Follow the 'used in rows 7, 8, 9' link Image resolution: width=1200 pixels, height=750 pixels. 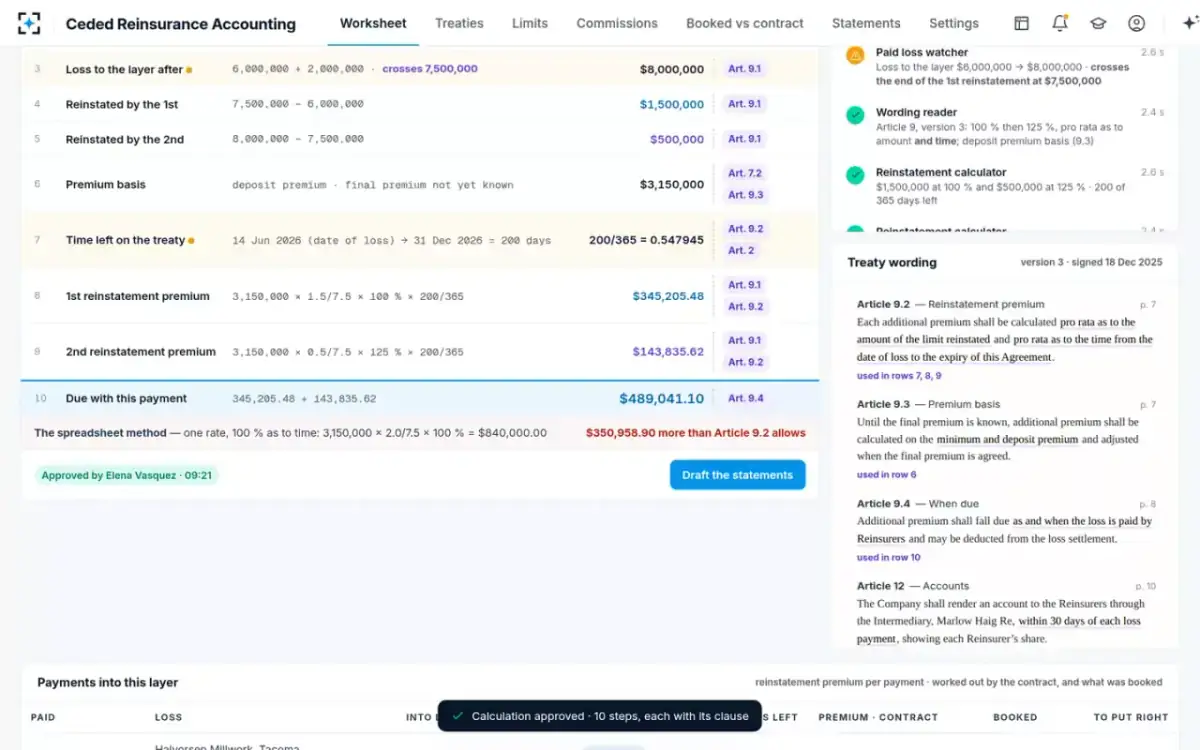[899, 376]
